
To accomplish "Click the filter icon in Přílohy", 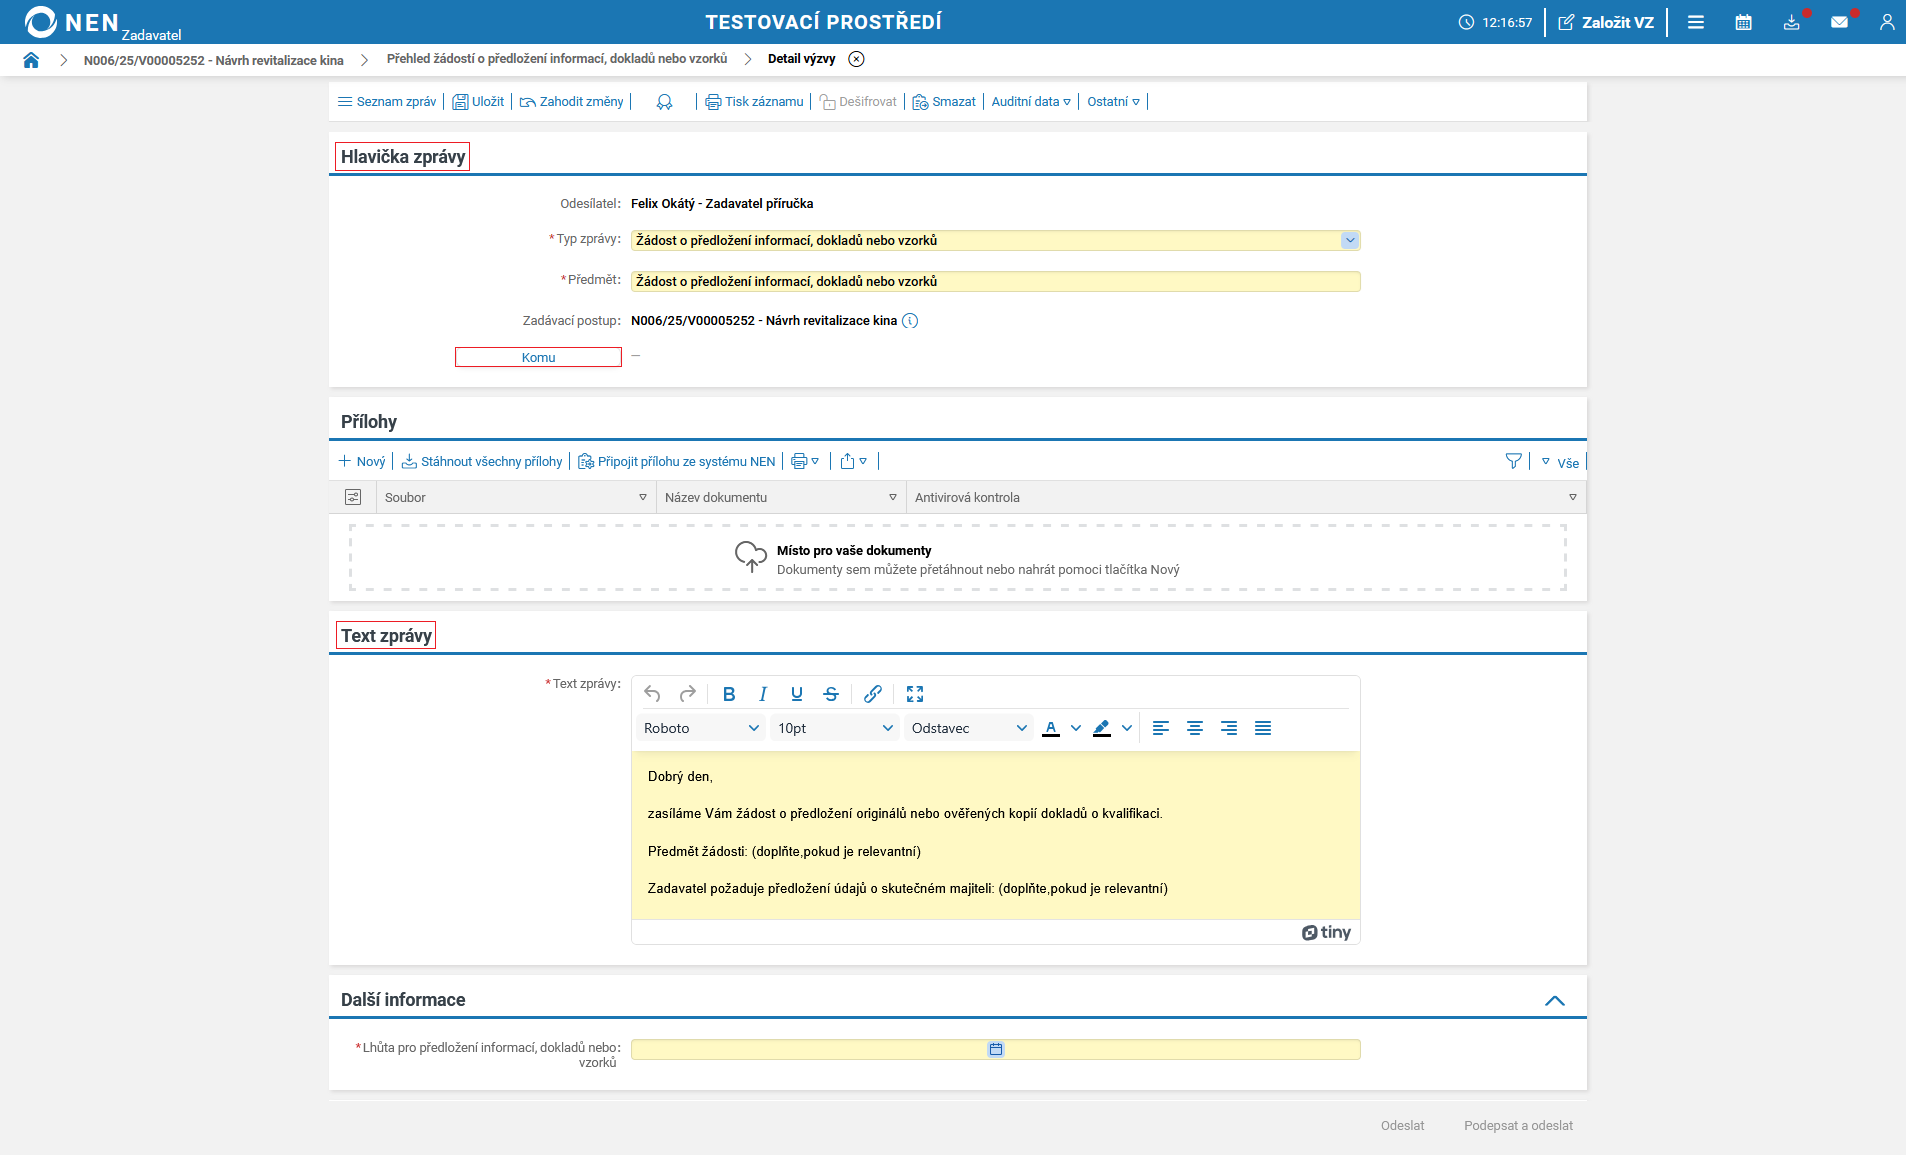I will [x=1513, y=461].
